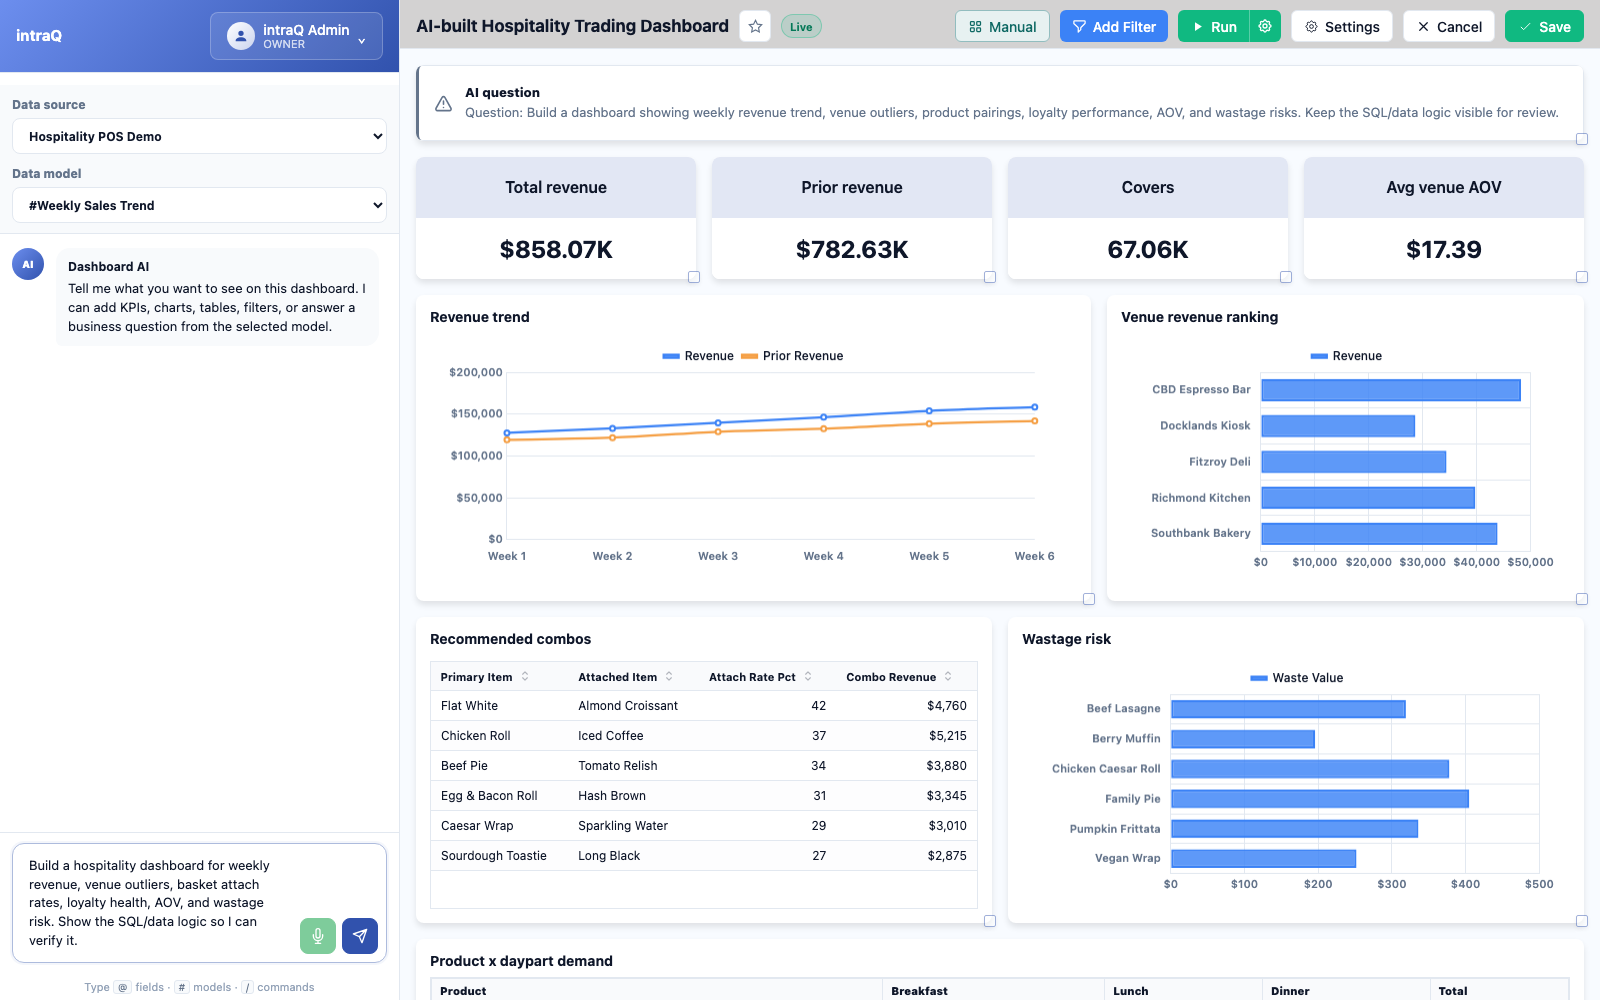This screenshot has height=1000, width=1600.
Task: Click the Dashboard AI avatar badge
Action: [x=28, y=264]
